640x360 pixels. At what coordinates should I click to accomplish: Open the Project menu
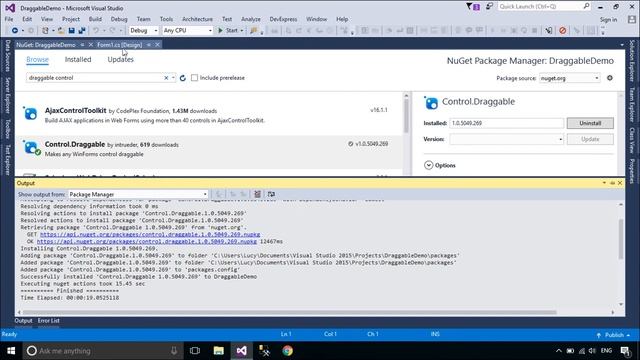[71, 19]
